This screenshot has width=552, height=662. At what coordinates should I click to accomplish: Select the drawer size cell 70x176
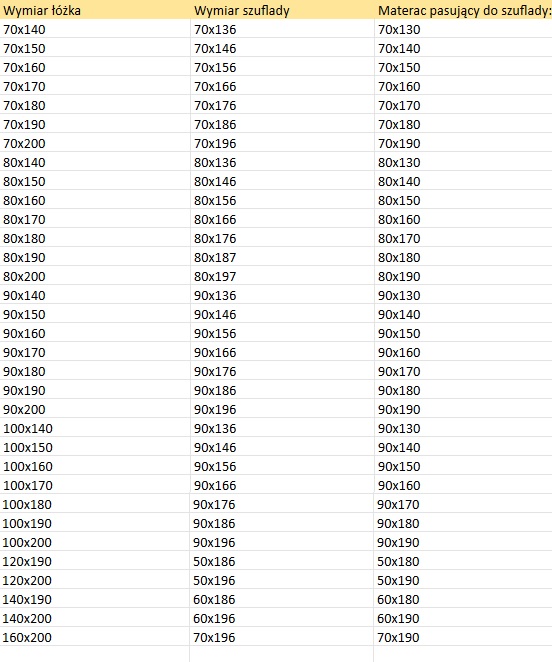pyautogui.click(x=282, y=105)
